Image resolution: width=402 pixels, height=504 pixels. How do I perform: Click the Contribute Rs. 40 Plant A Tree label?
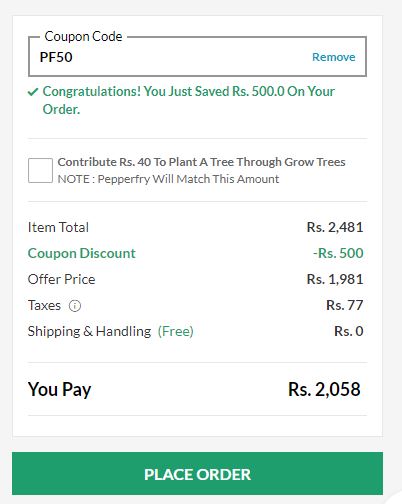(x=201, y=162)
